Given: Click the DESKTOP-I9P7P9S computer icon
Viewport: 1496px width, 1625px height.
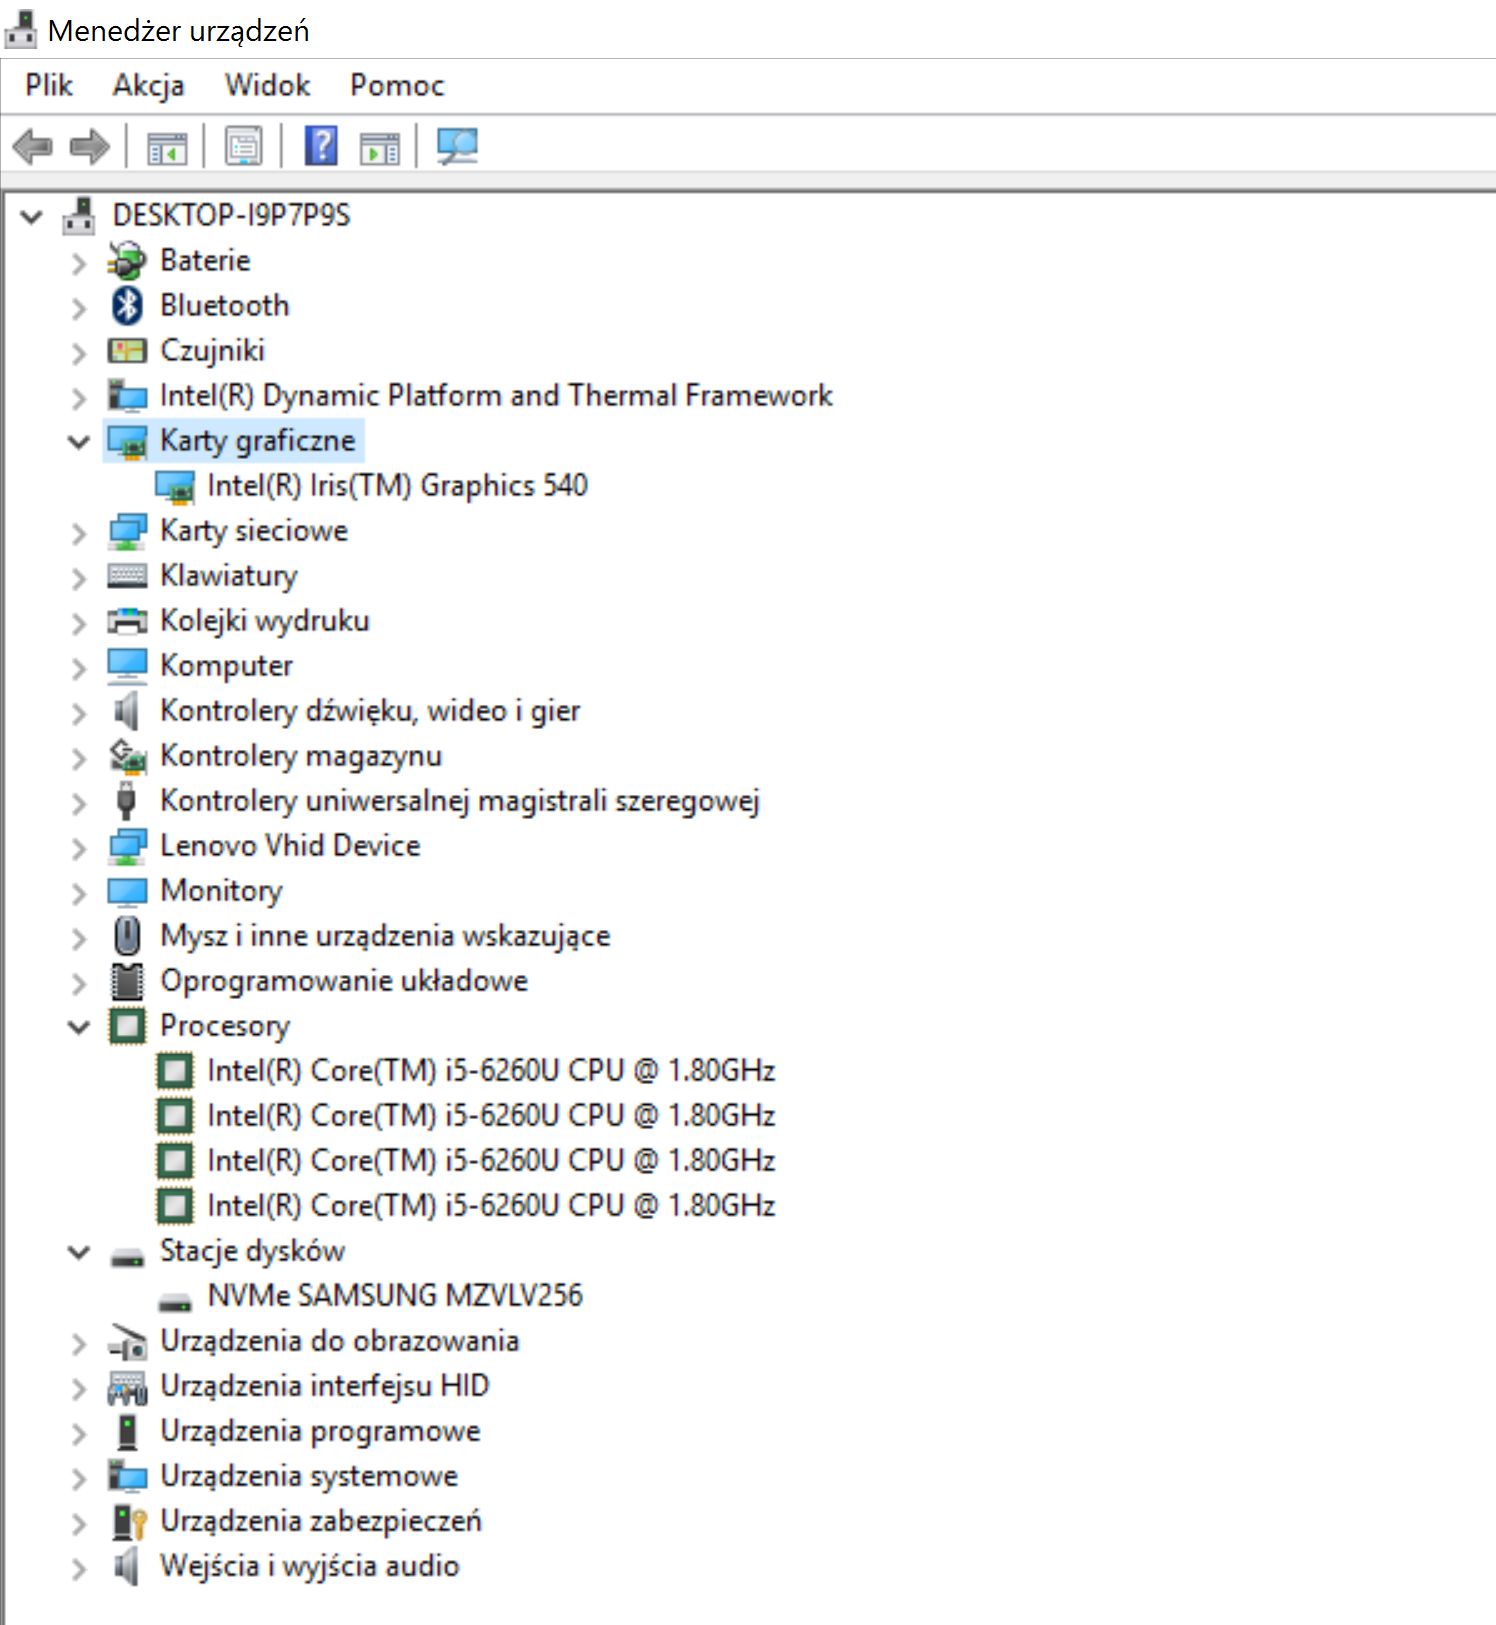Looking at the screenshot, I should 79,215.
